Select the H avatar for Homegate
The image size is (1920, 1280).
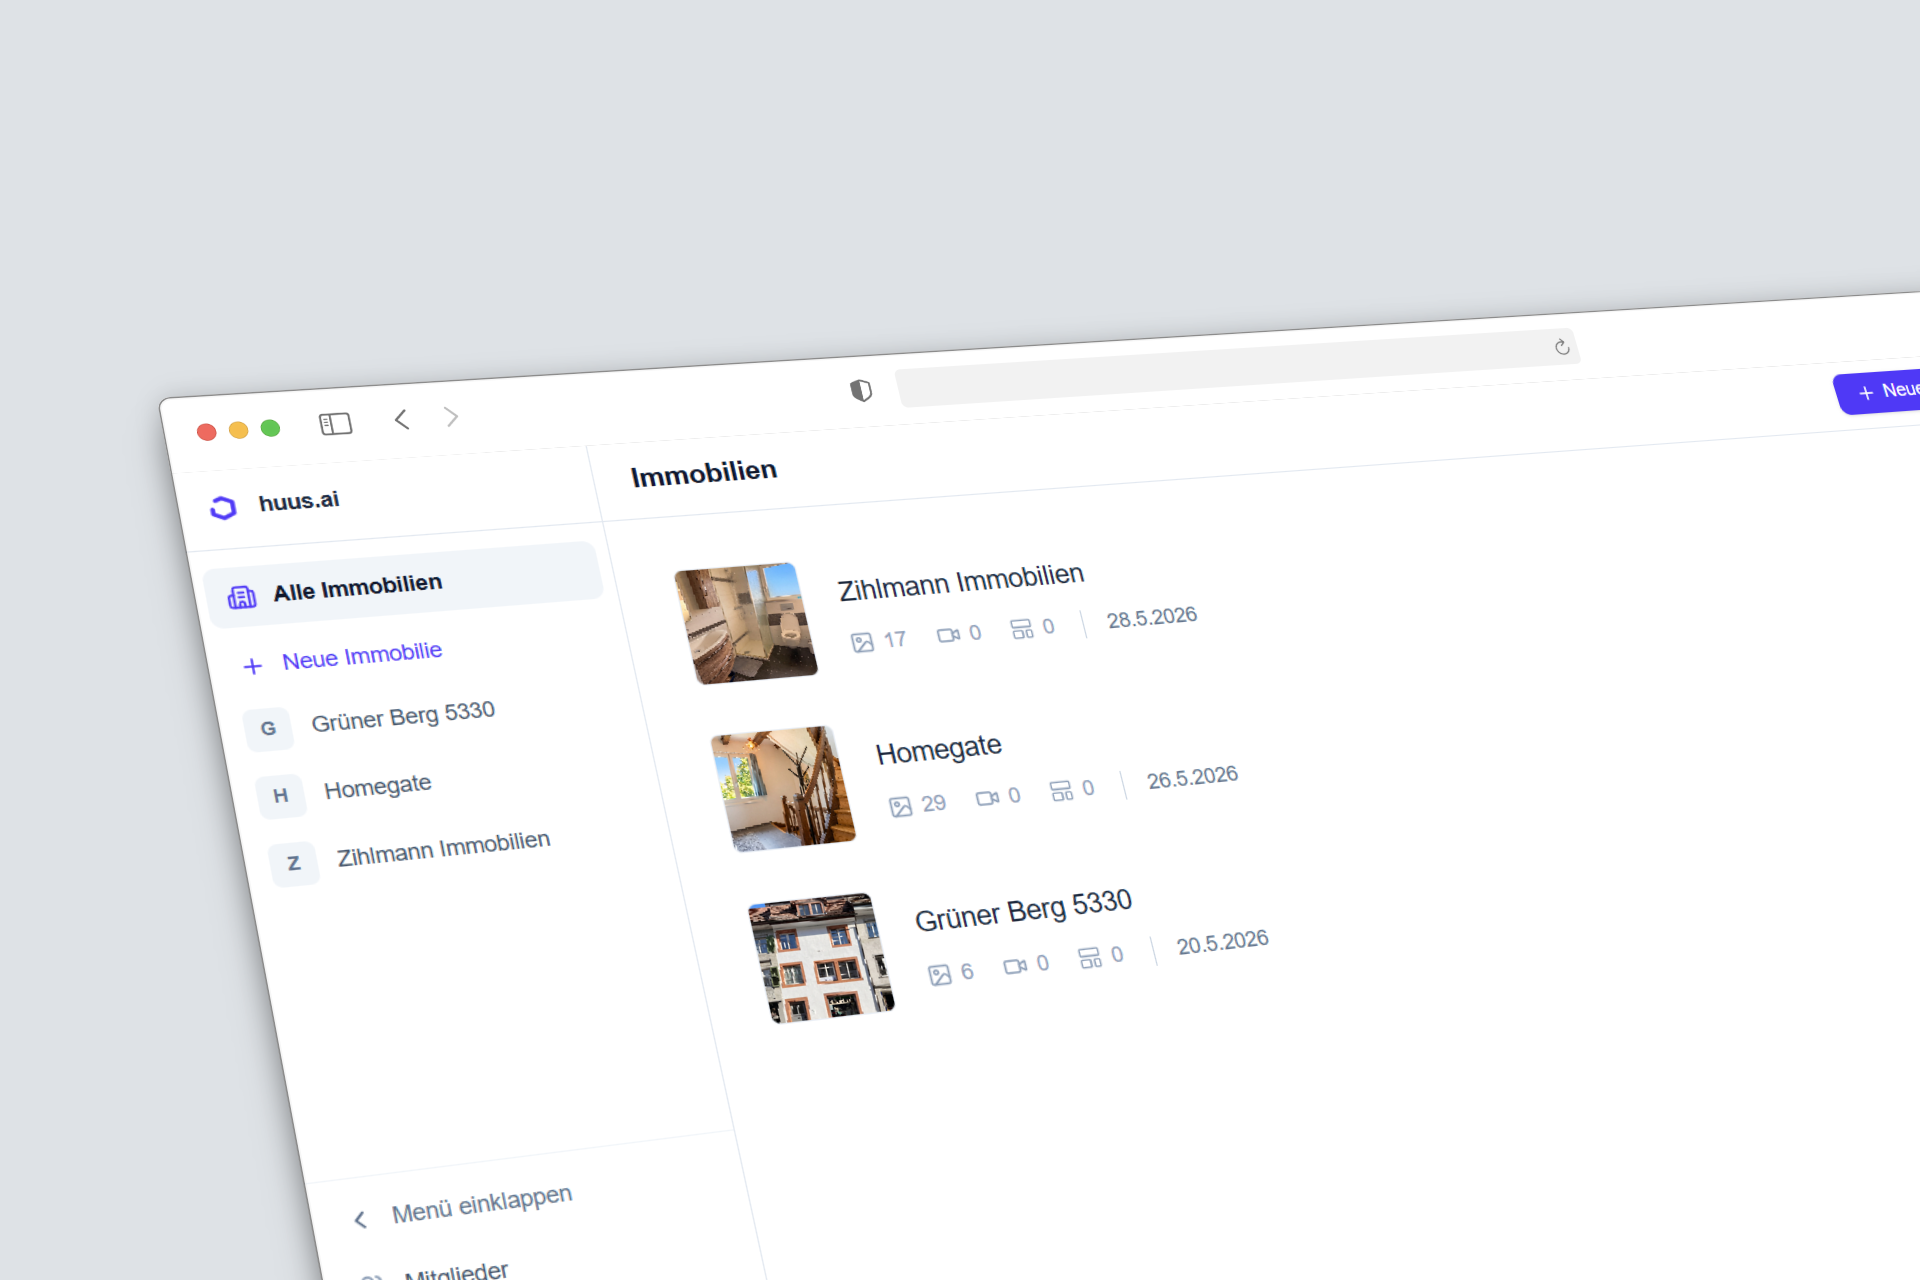click(x=281, y=796)
